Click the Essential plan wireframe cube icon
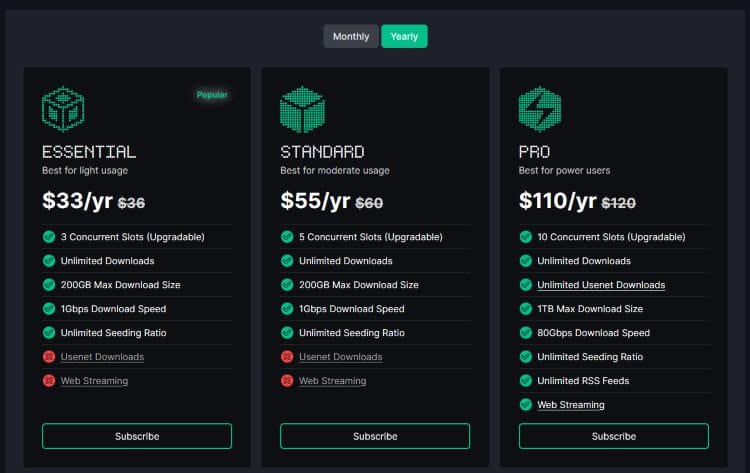The width and height of the screenshot is (750, 473). click(x=63, y=109)
